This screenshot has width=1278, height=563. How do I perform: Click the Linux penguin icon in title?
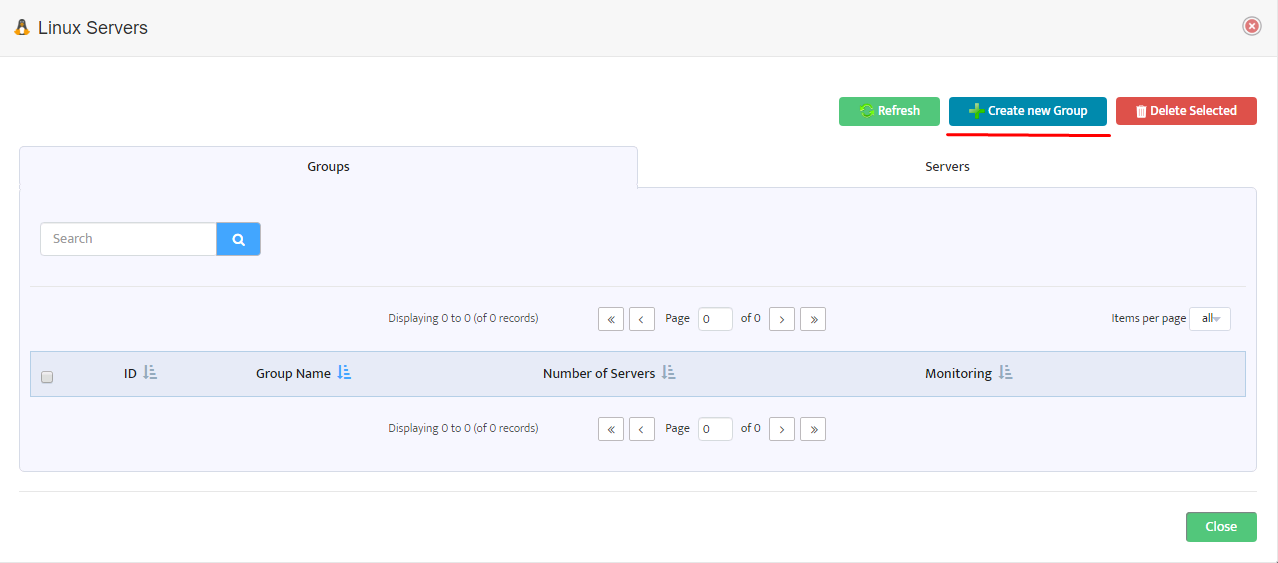pos(22,28)
